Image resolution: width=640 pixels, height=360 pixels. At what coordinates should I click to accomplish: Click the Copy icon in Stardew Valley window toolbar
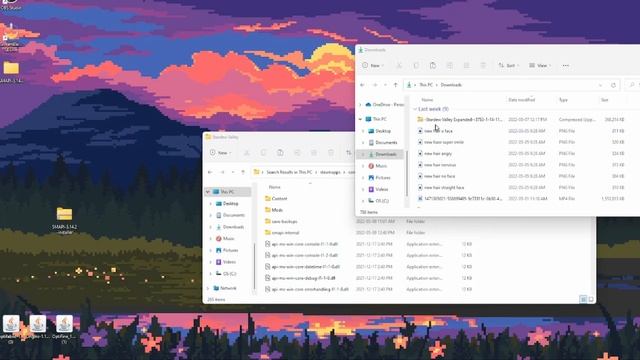(263, 153)
